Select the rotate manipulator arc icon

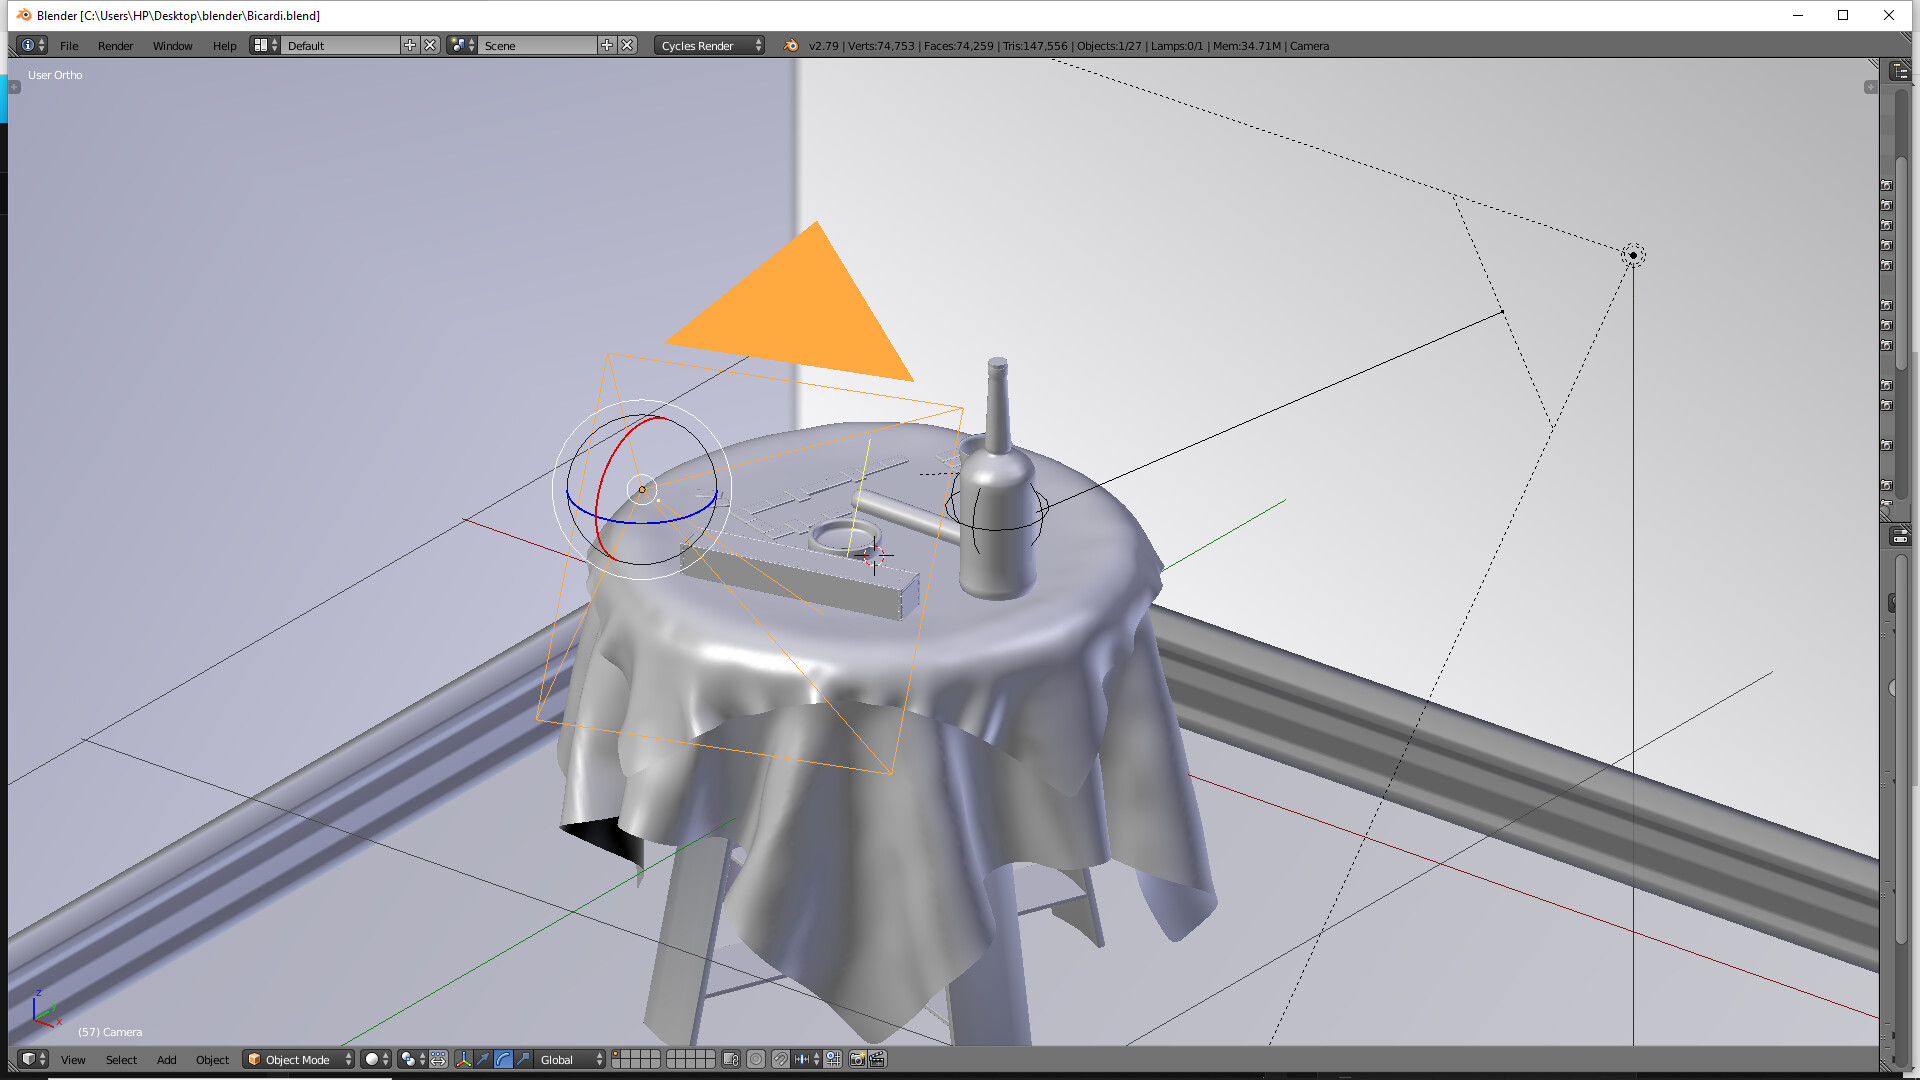coord(503,1059)
